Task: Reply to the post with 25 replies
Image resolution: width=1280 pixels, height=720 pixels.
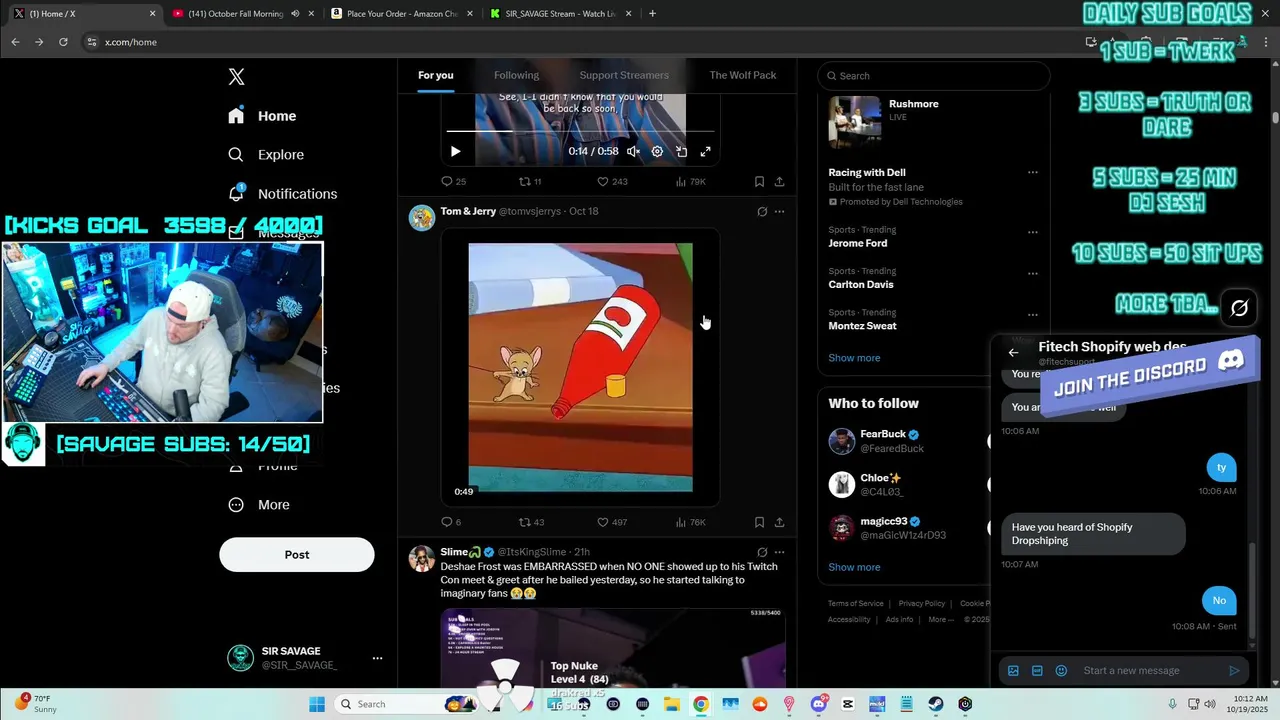Action: [454, 182]
